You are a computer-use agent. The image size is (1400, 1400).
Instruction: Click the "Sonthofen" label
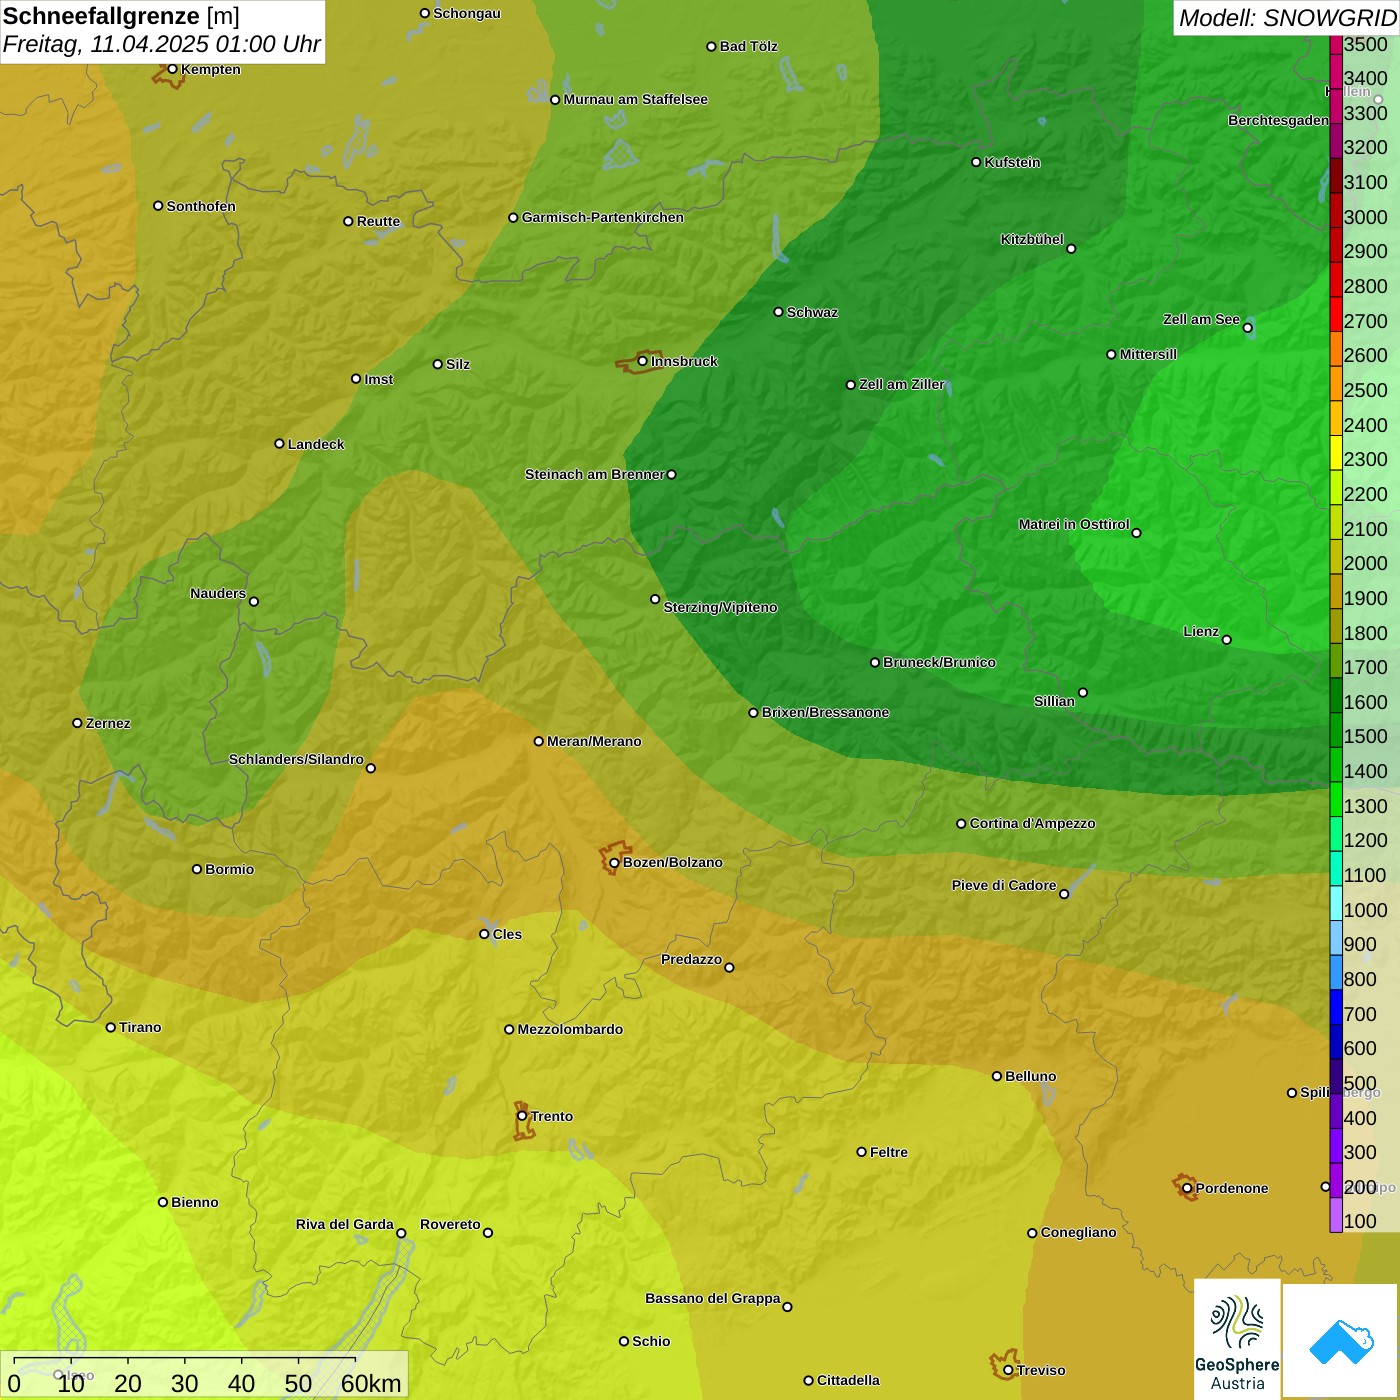click(x=201, y=206)
